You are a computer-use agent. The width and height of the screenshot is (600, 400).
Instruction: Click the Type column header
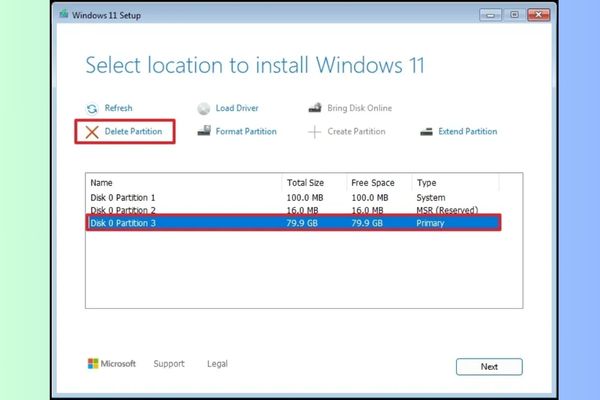(x=455, y=183)
